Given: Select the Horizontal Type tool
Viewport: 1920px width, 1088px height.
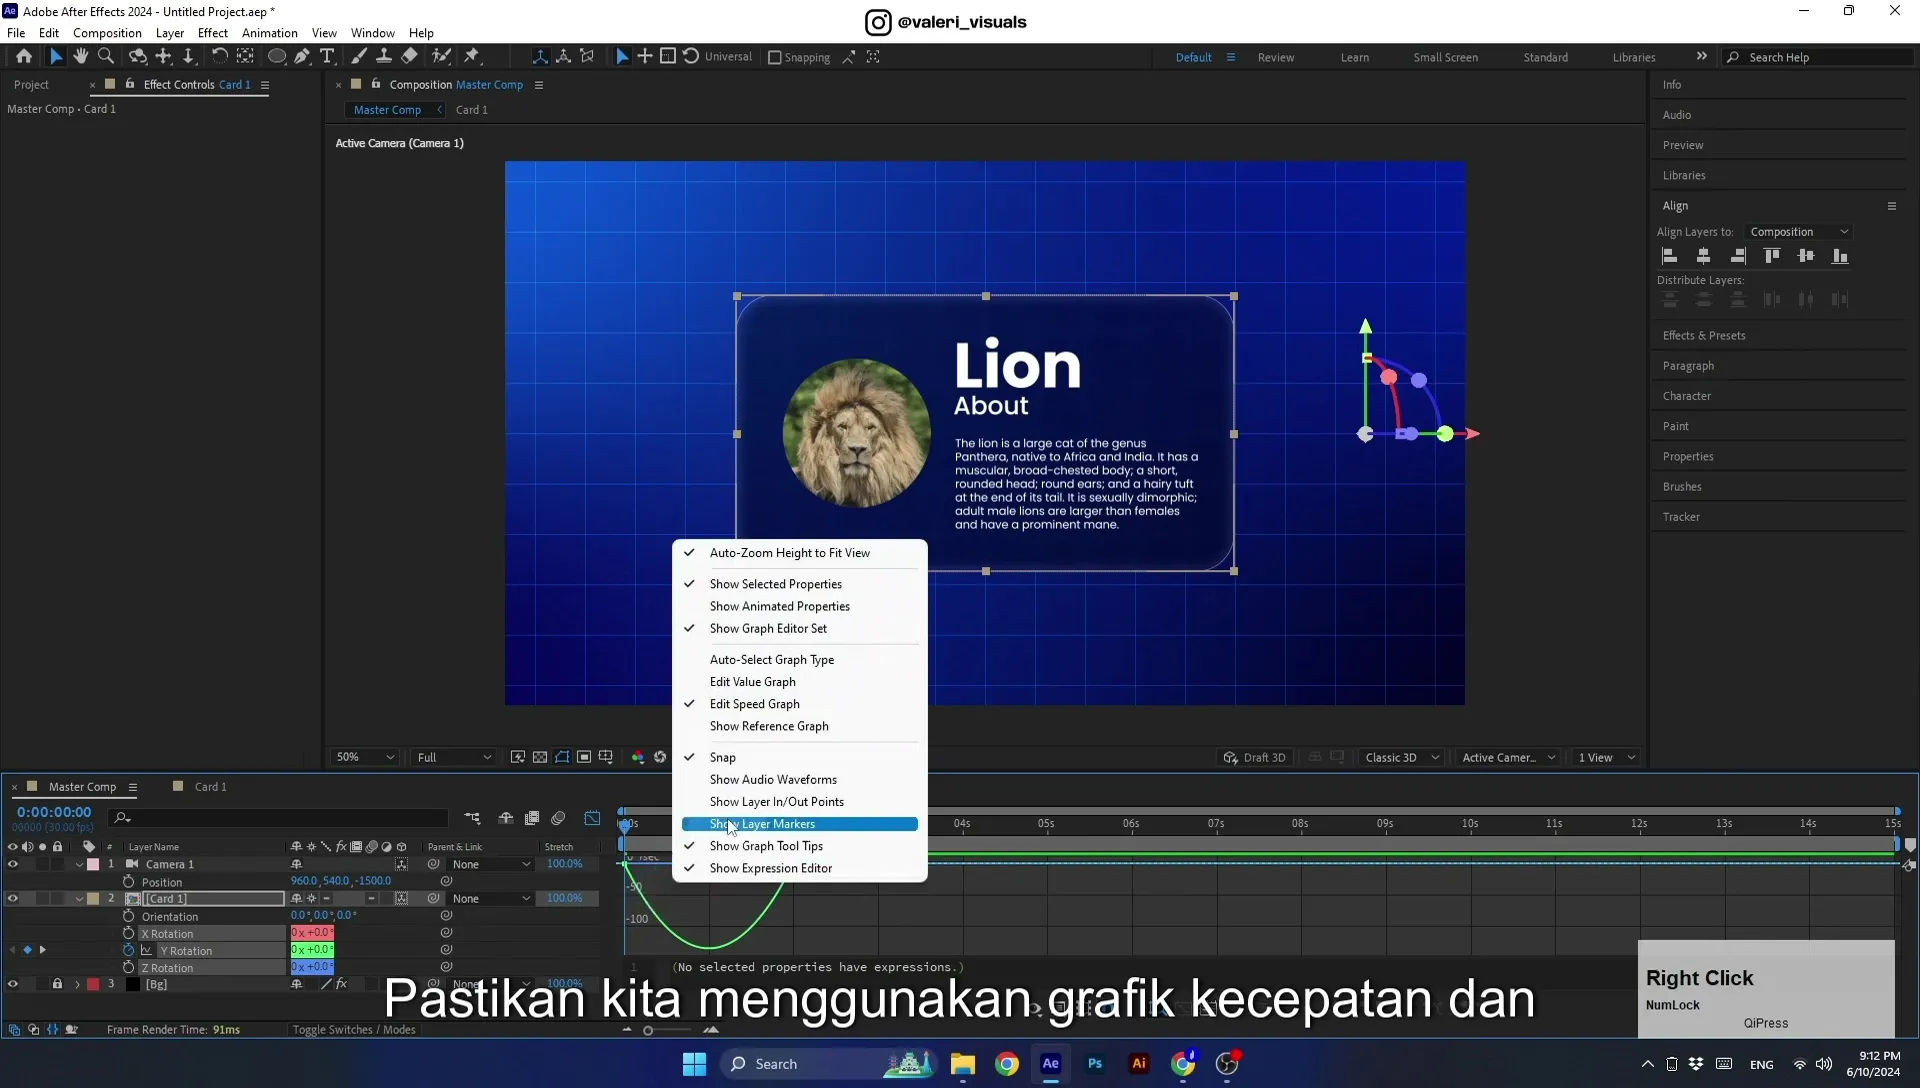Looking at the screenshot, I should (x=327, y=57).
